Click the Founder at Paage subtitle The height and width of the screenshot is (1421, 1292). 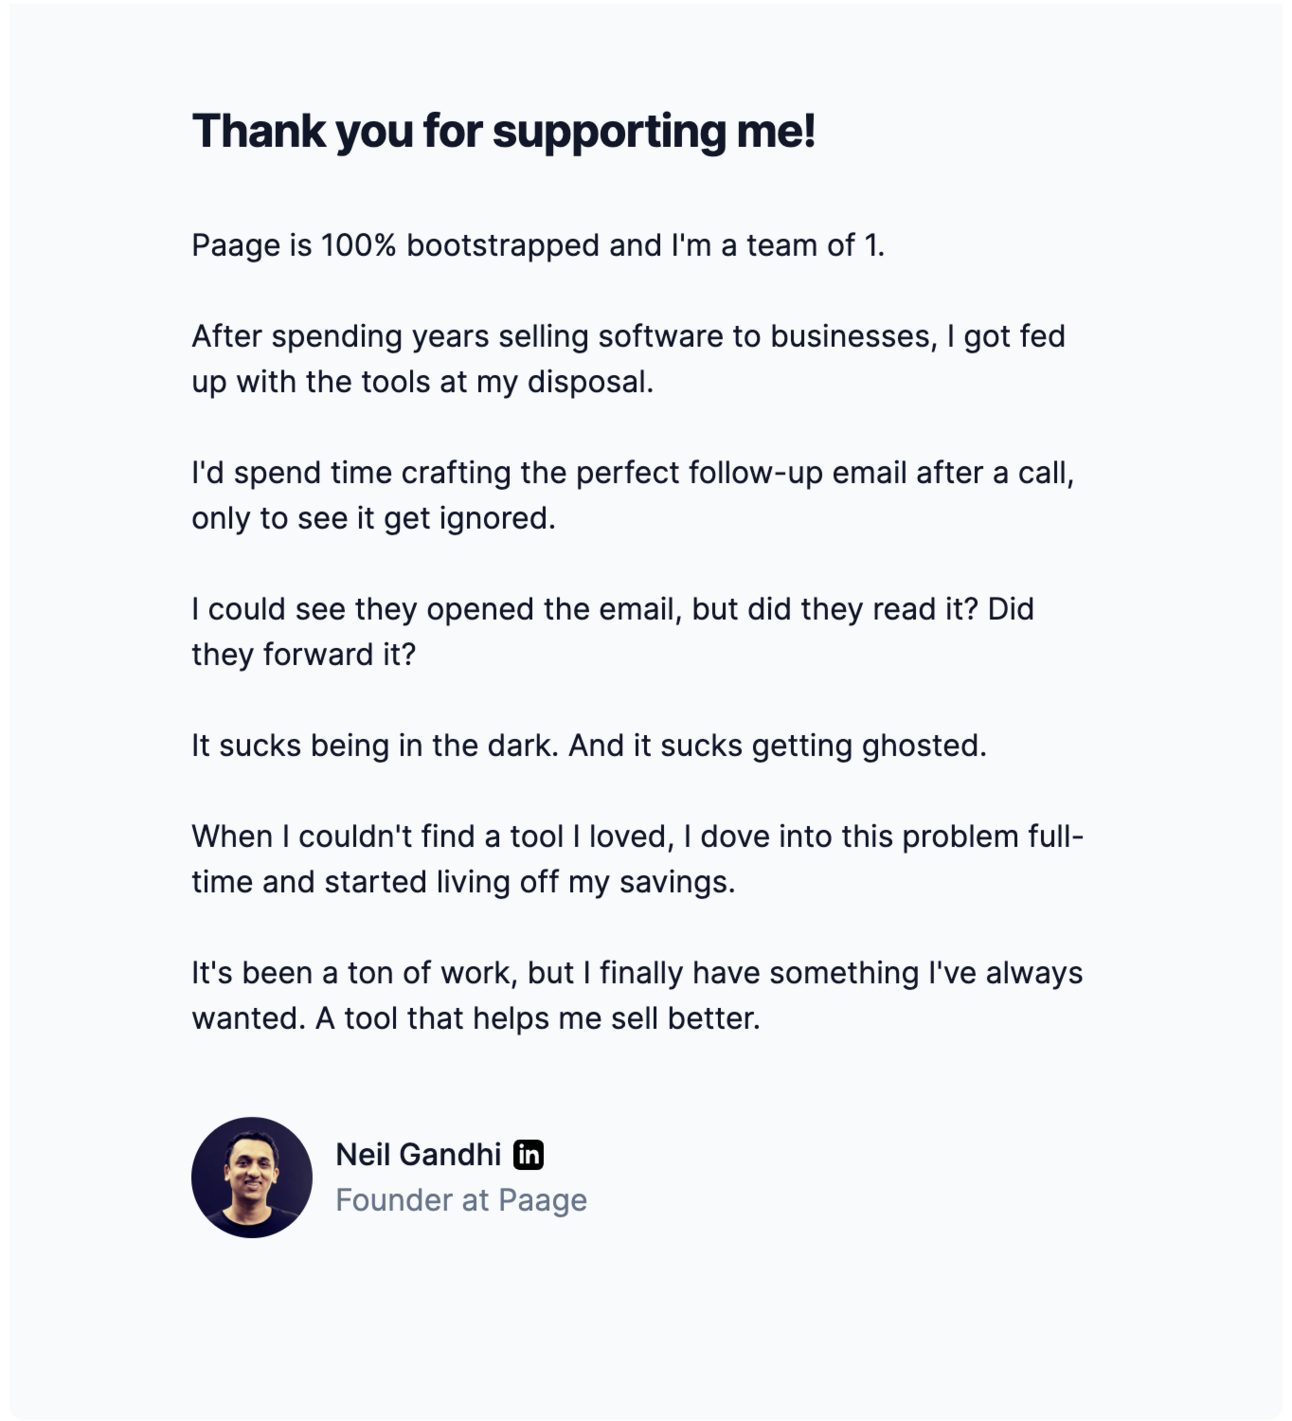[461, 1200]
